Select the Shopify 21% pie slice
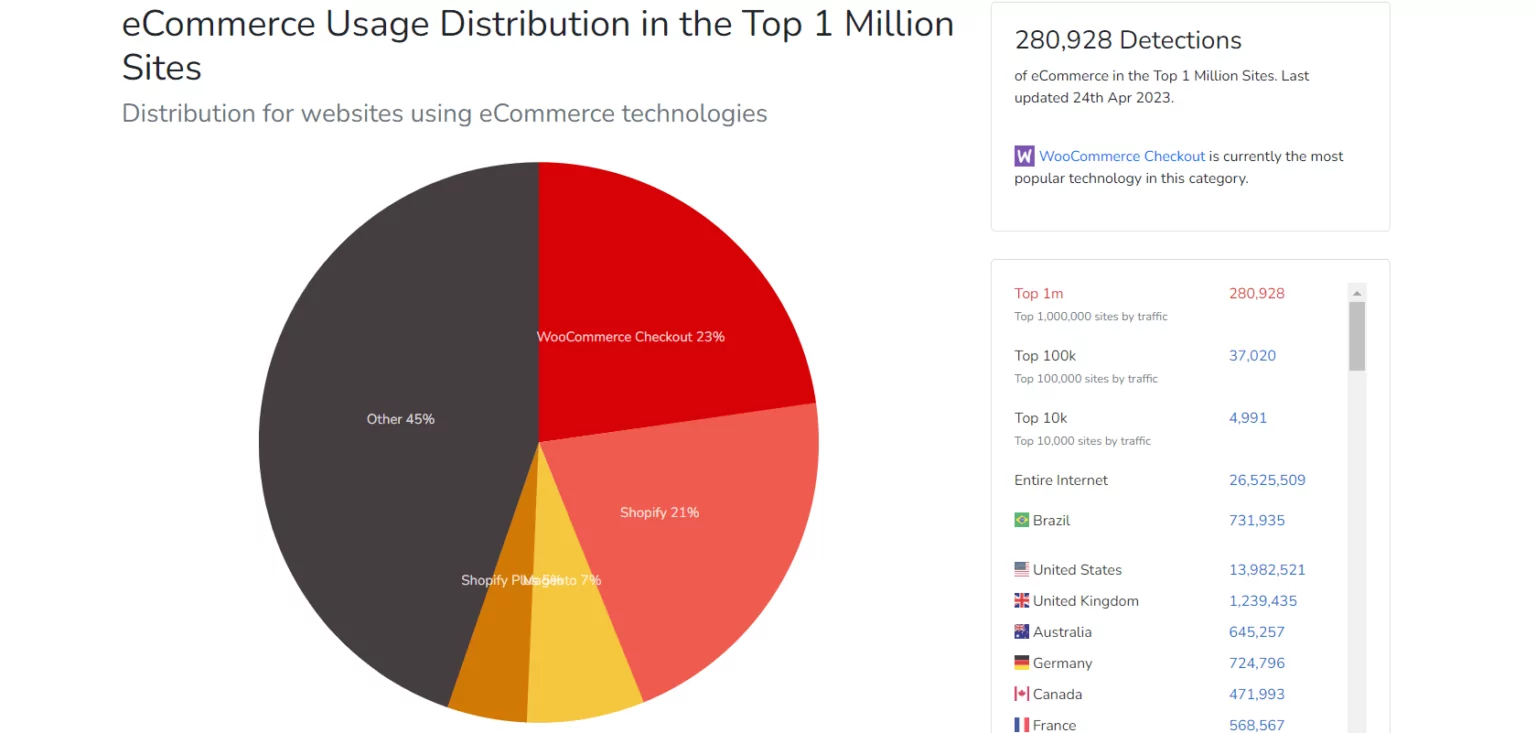Screen dimensions: 1536x733 coord(659,512)
